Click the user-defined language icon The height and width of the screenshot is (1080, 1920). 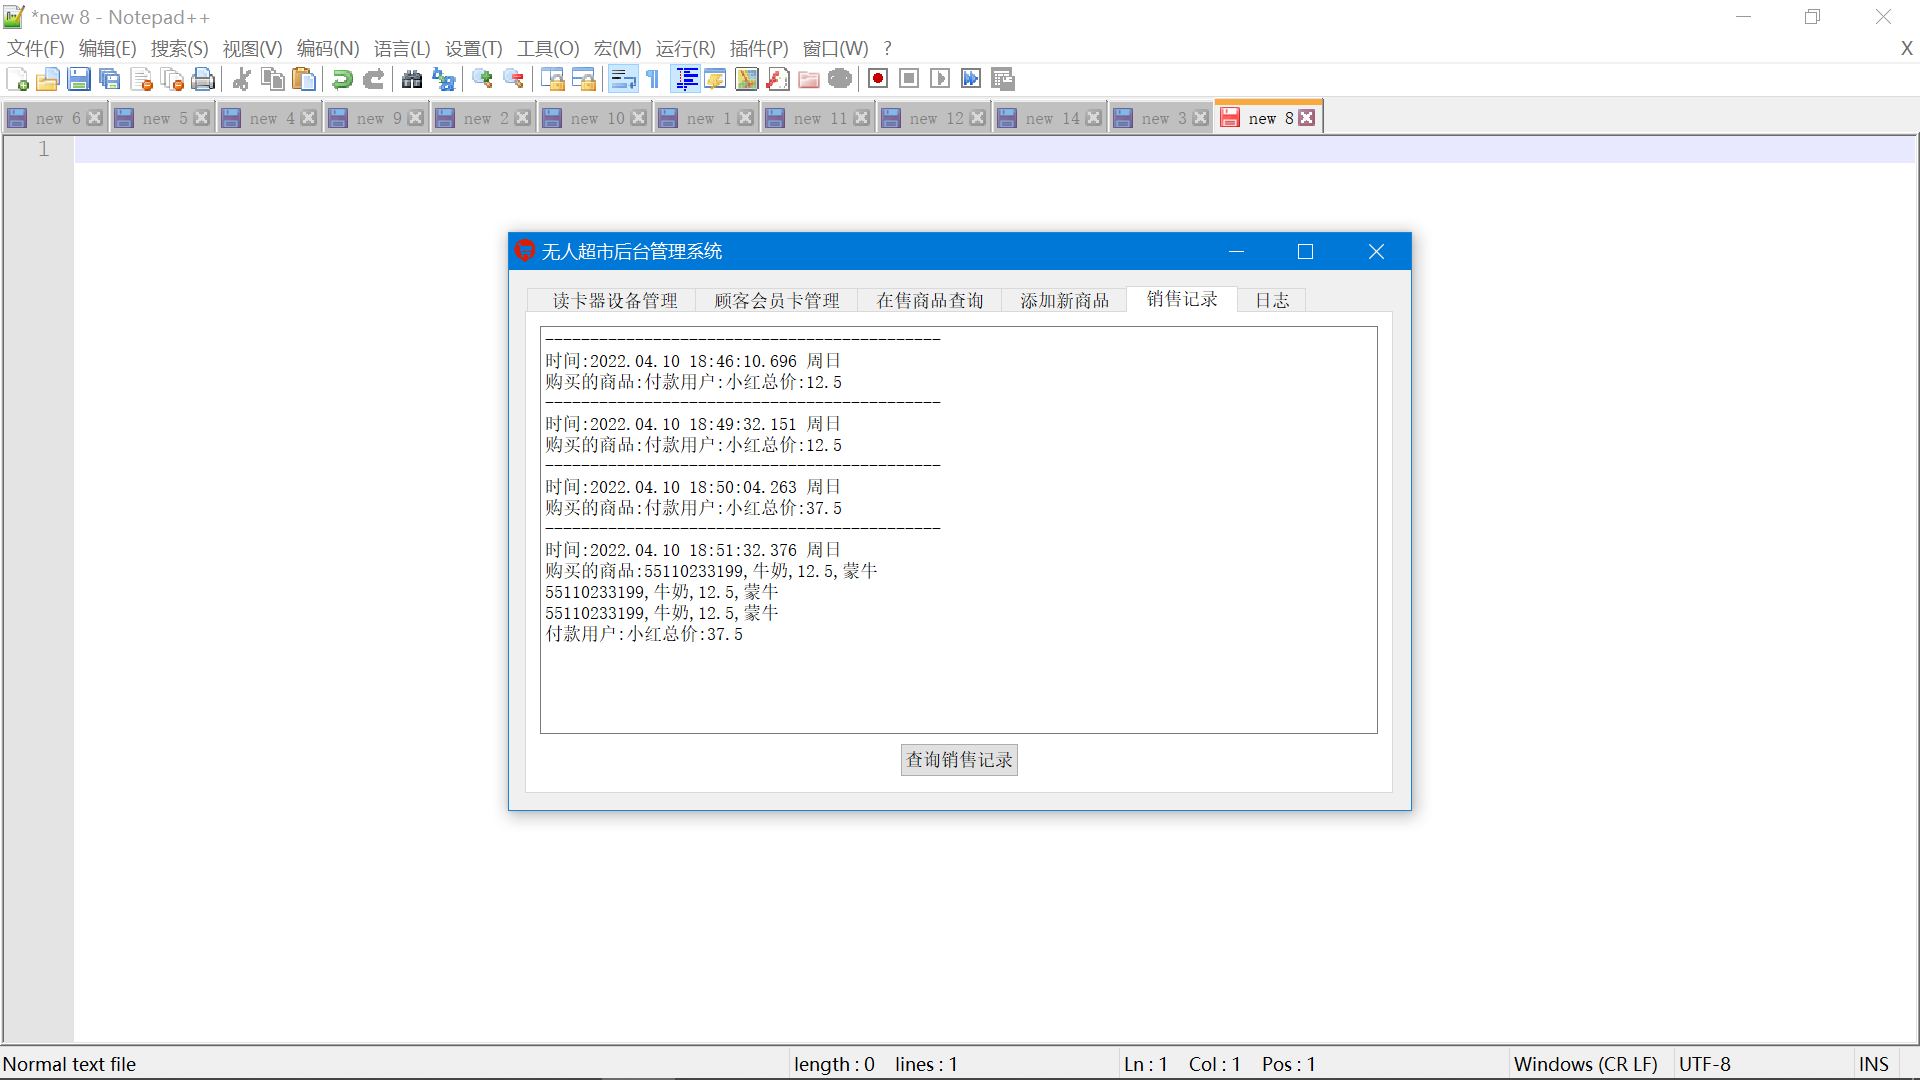click(x=715, y=79)
